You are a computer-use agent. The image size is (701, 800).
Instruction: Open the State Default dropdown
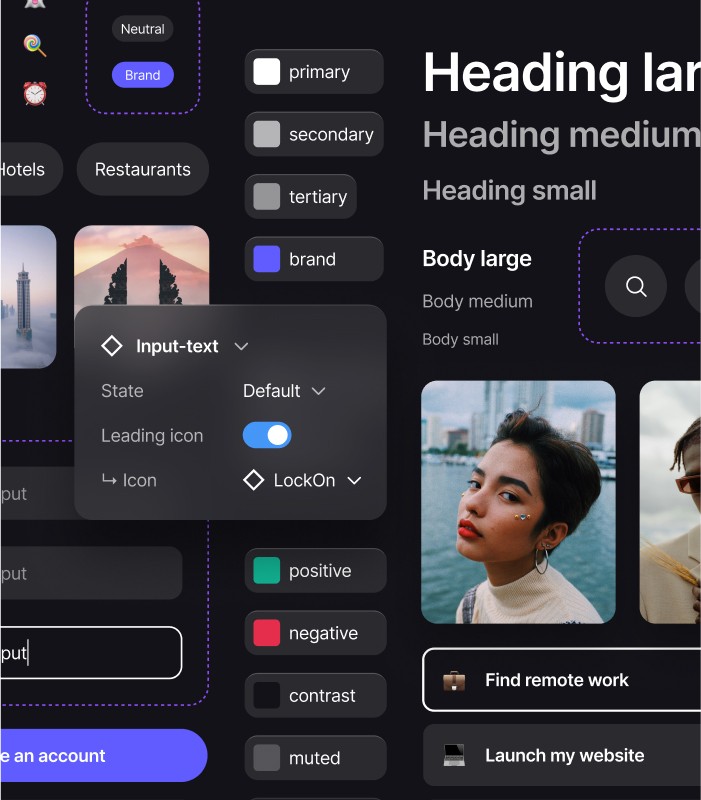284,391
